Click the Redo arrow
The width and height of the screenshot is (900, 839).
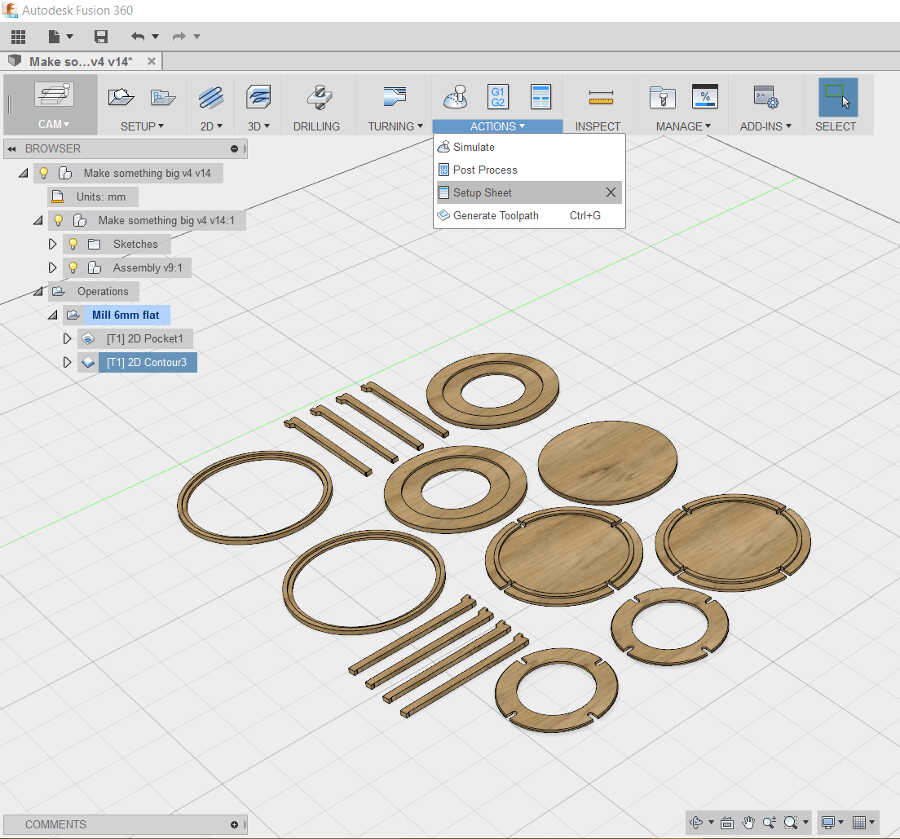(179, 37)
